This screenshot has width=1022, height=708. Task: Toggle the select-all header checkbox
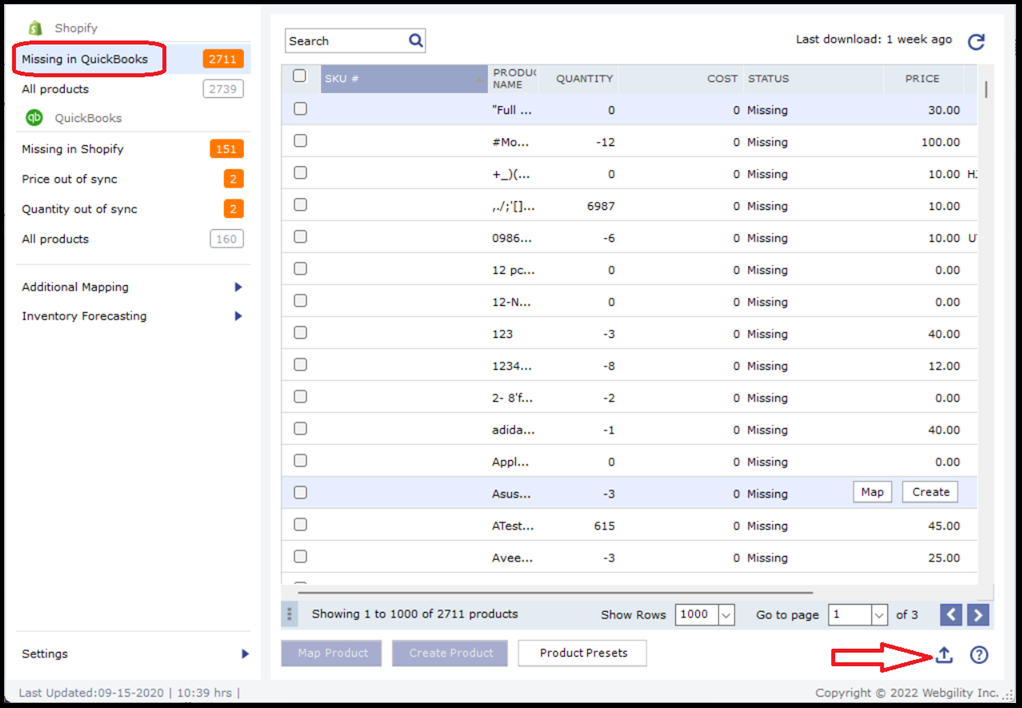click(x=300, y=77)
